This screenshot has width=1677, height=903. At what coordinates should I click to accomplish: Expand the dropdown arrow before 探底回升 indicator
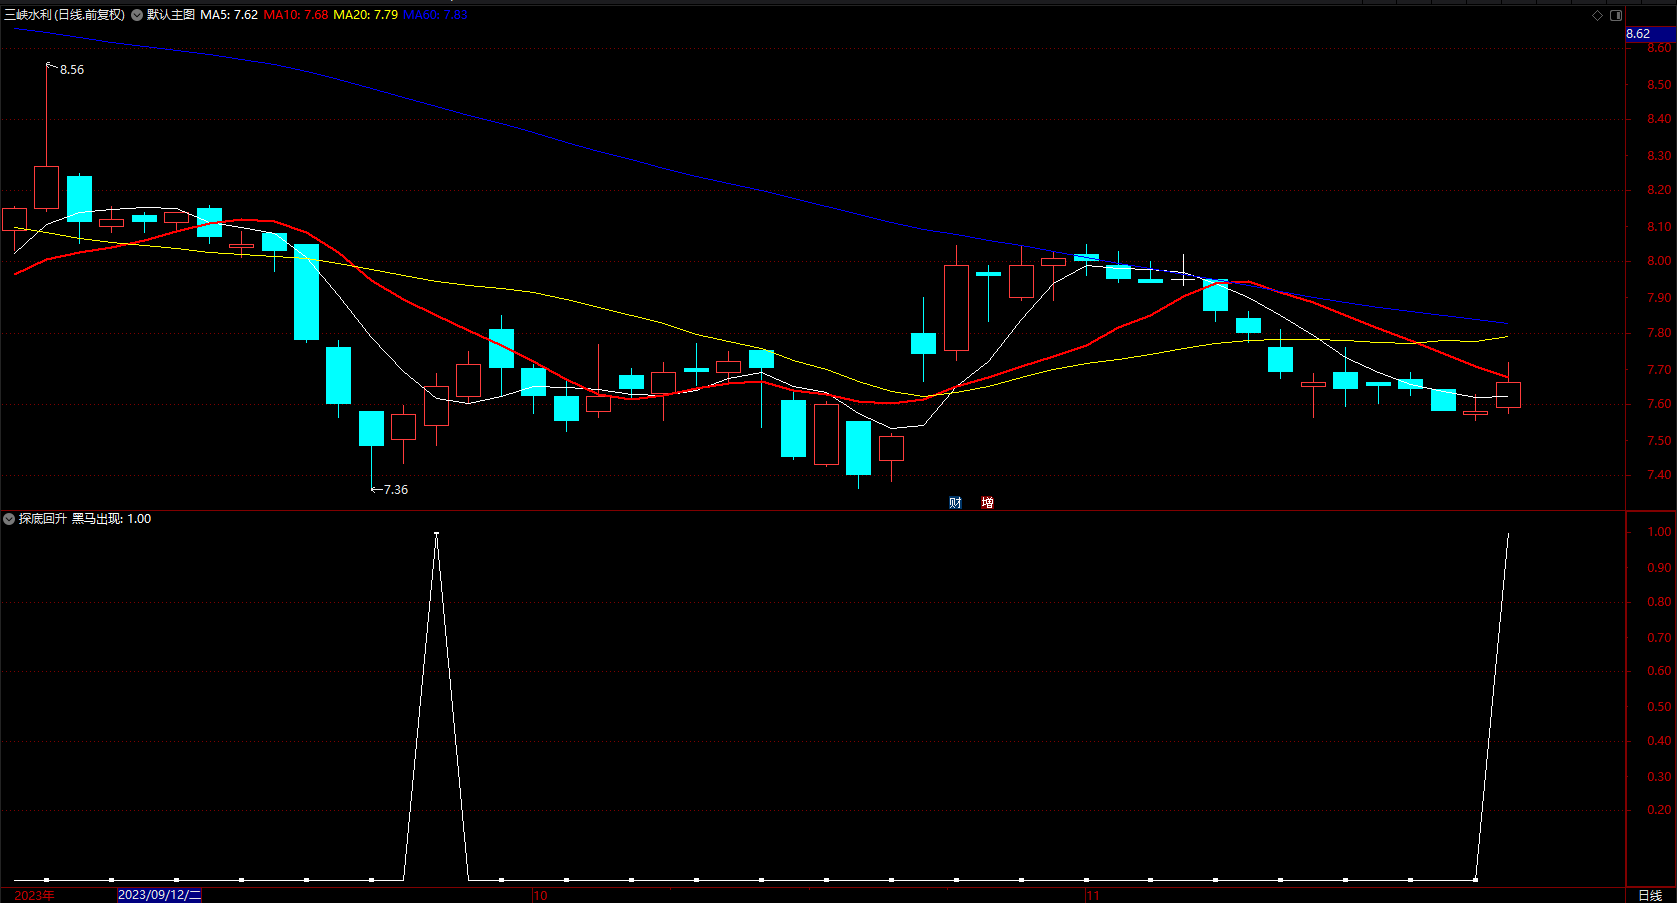(x=9, y=519)
